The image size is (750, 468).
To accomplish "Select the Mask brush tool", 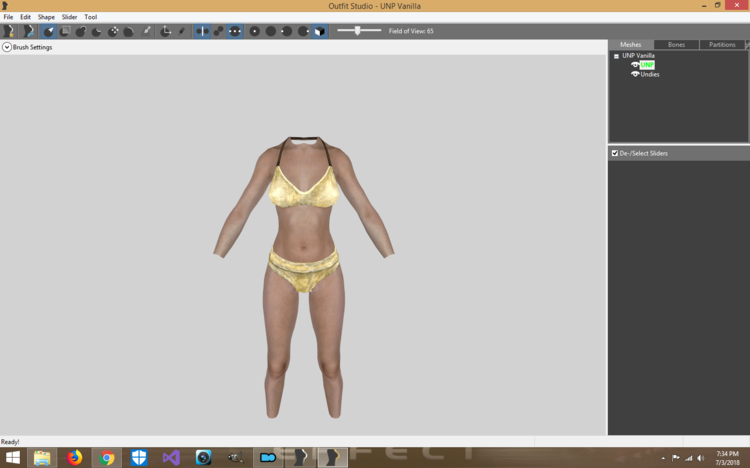I will (65, 31).
